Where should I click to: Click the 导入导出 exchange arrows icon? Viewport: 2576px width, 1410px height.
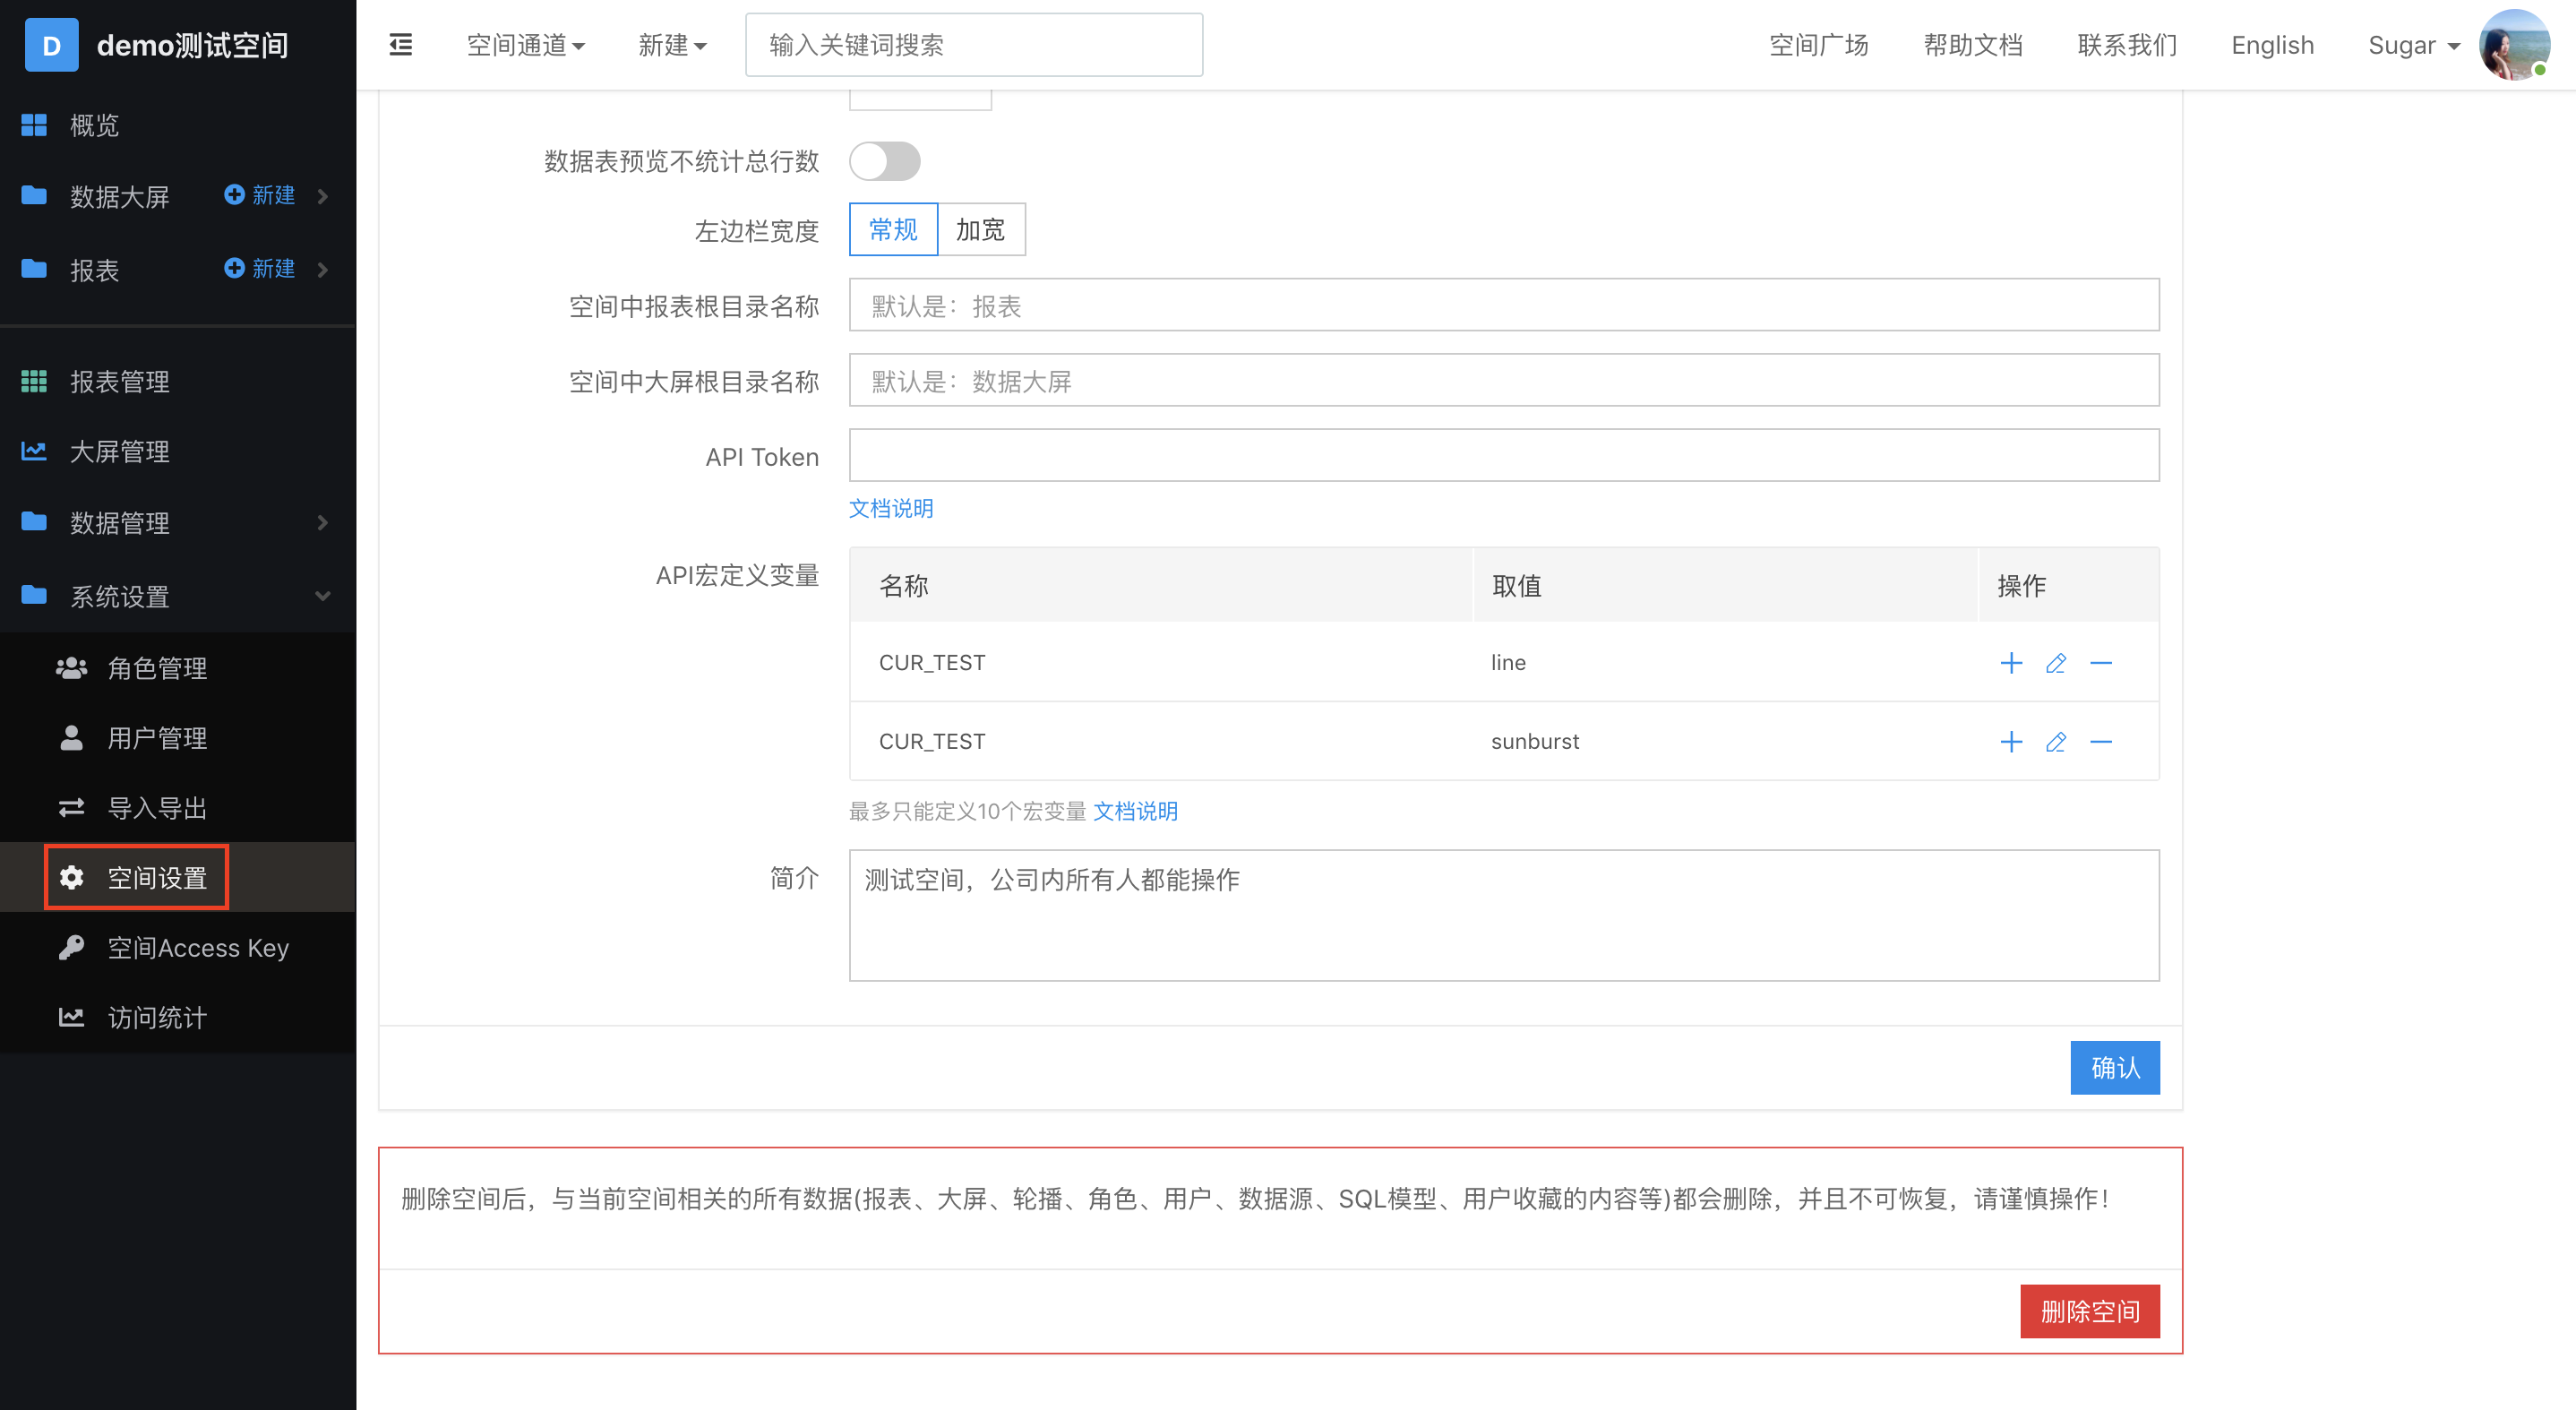pos(71,807)
